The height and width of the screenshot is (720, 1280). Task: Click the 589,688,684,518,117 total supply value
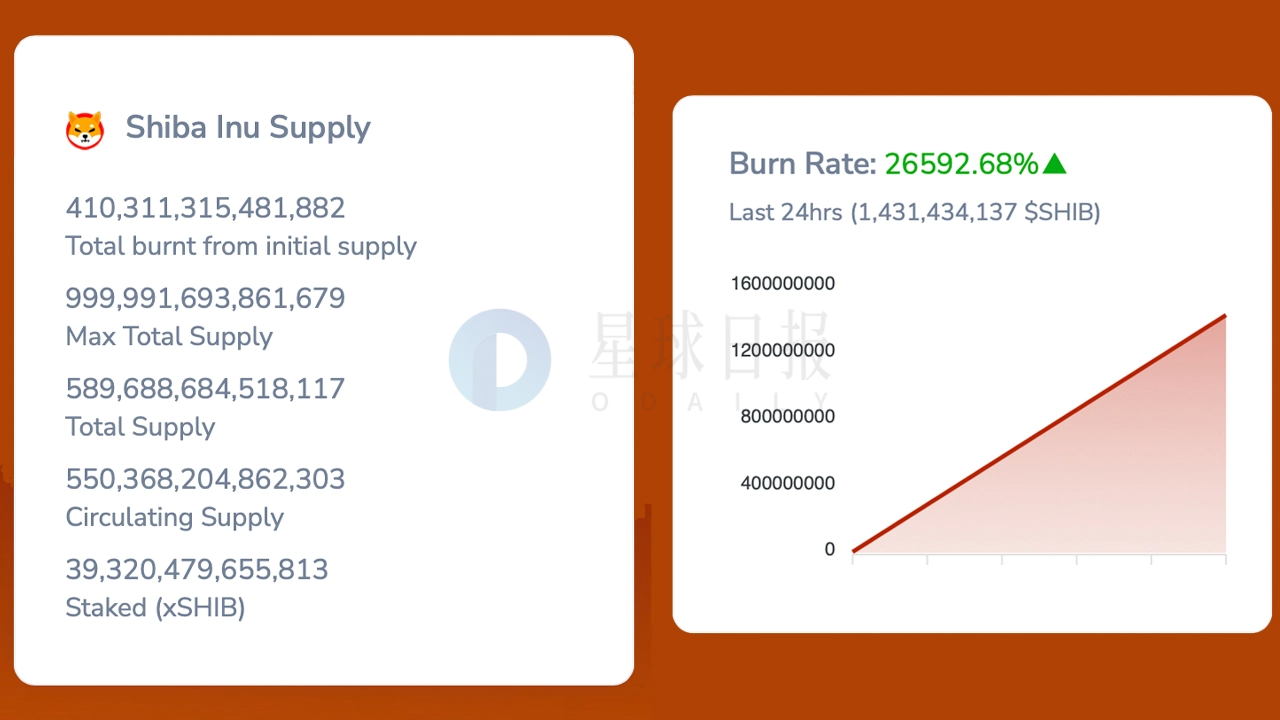[x=205, y=389]
